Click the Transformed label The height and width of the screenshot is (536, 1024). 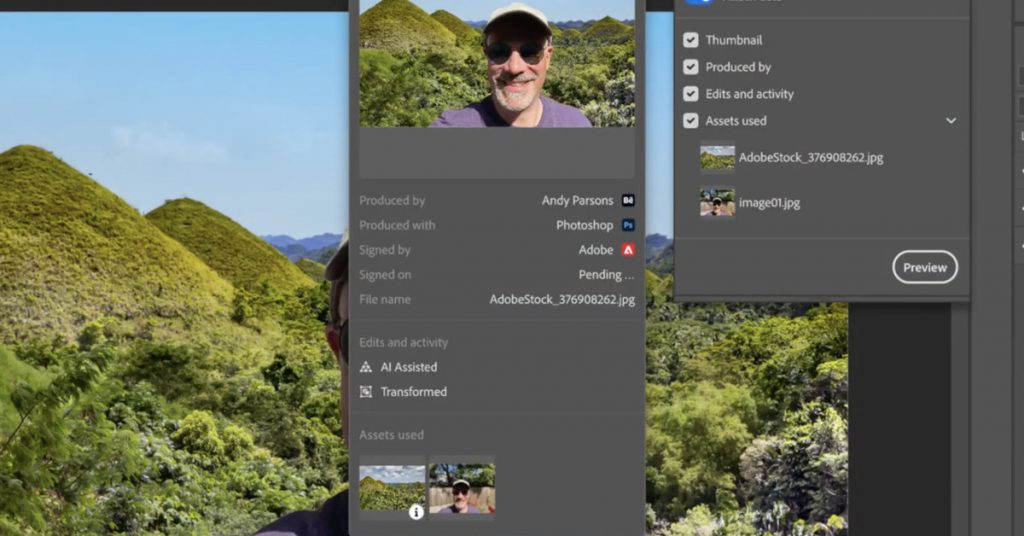click(x=414, y=392)
